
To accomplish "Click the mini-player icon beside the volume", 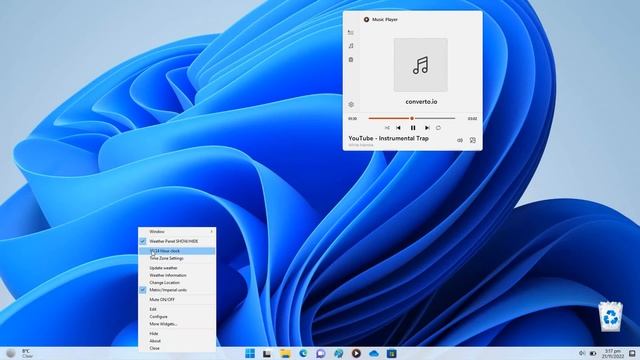I will 473,140.
